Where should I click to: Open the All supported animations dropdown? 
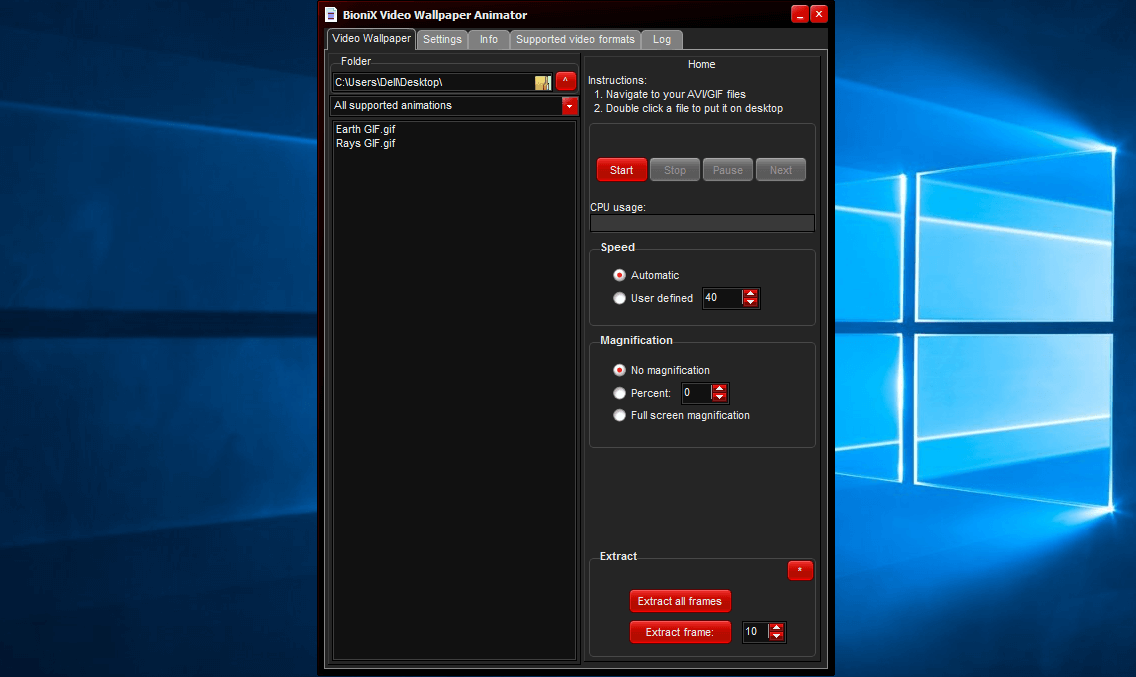(569, 105)
